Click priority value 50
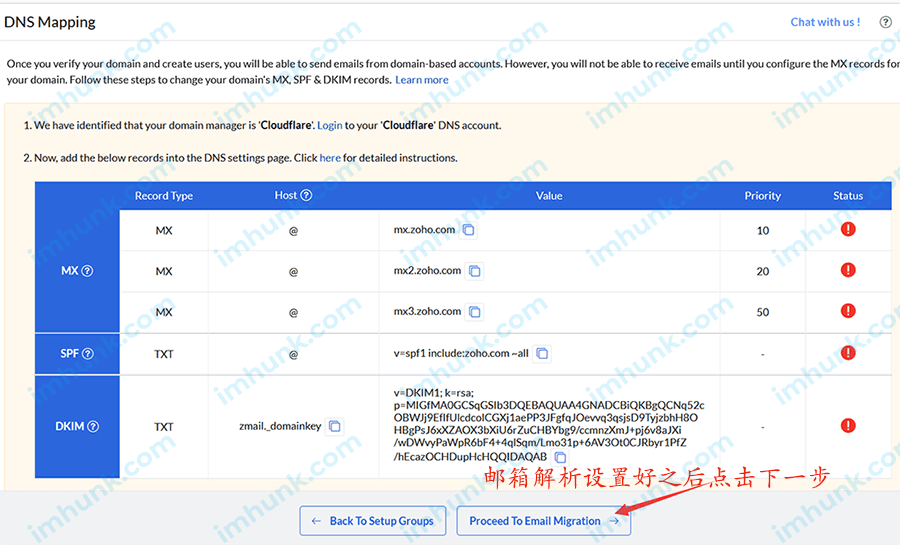 762,312
